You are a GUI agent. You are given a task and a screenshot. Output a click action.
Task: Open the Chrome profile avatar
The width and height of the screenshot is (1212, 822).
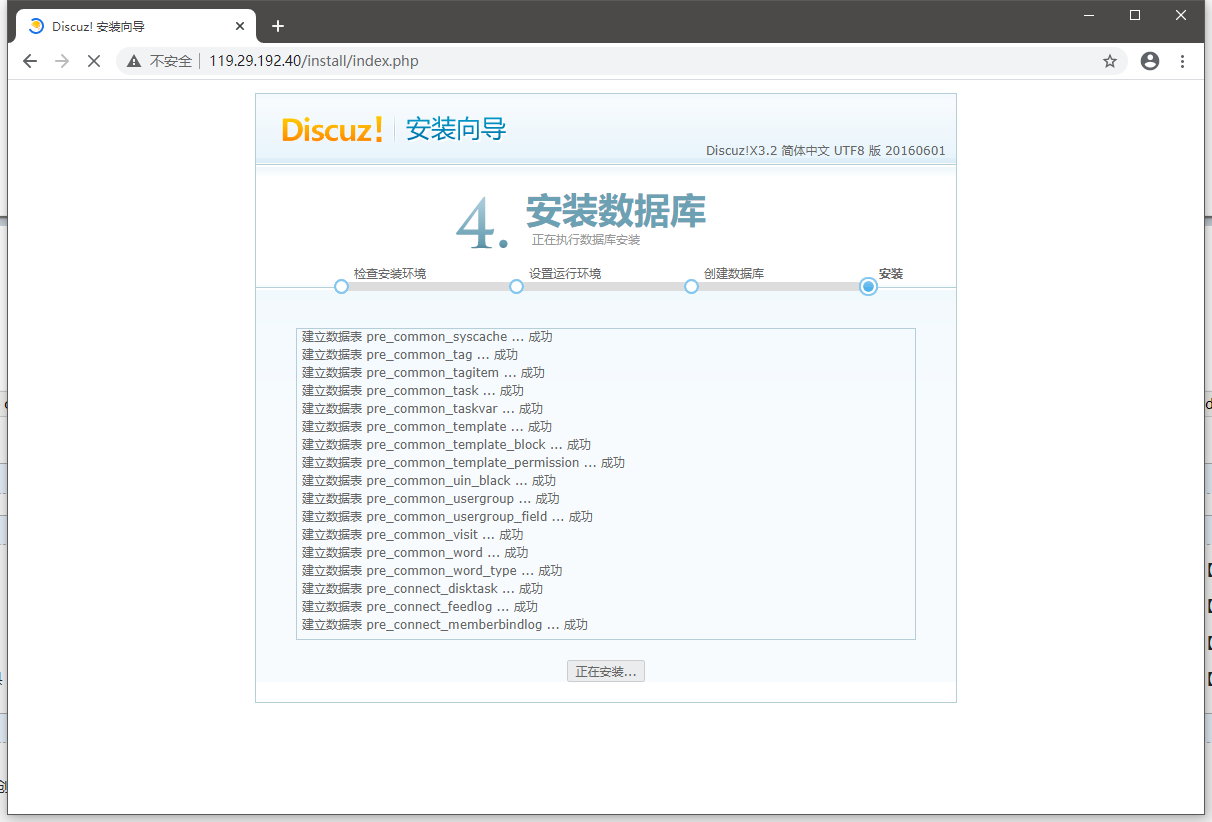point(1150,61)
